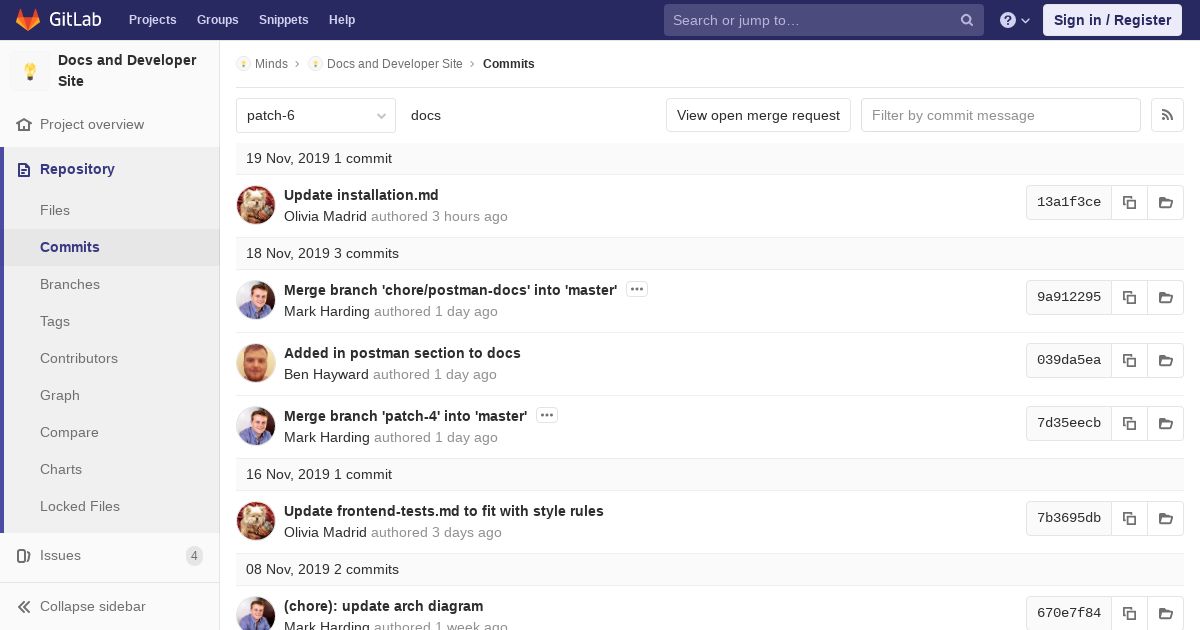Viewport: 1200px width, 630px height.
Task: Open the patch-6 branch dropdown
Action: click(x=316, y=115)
